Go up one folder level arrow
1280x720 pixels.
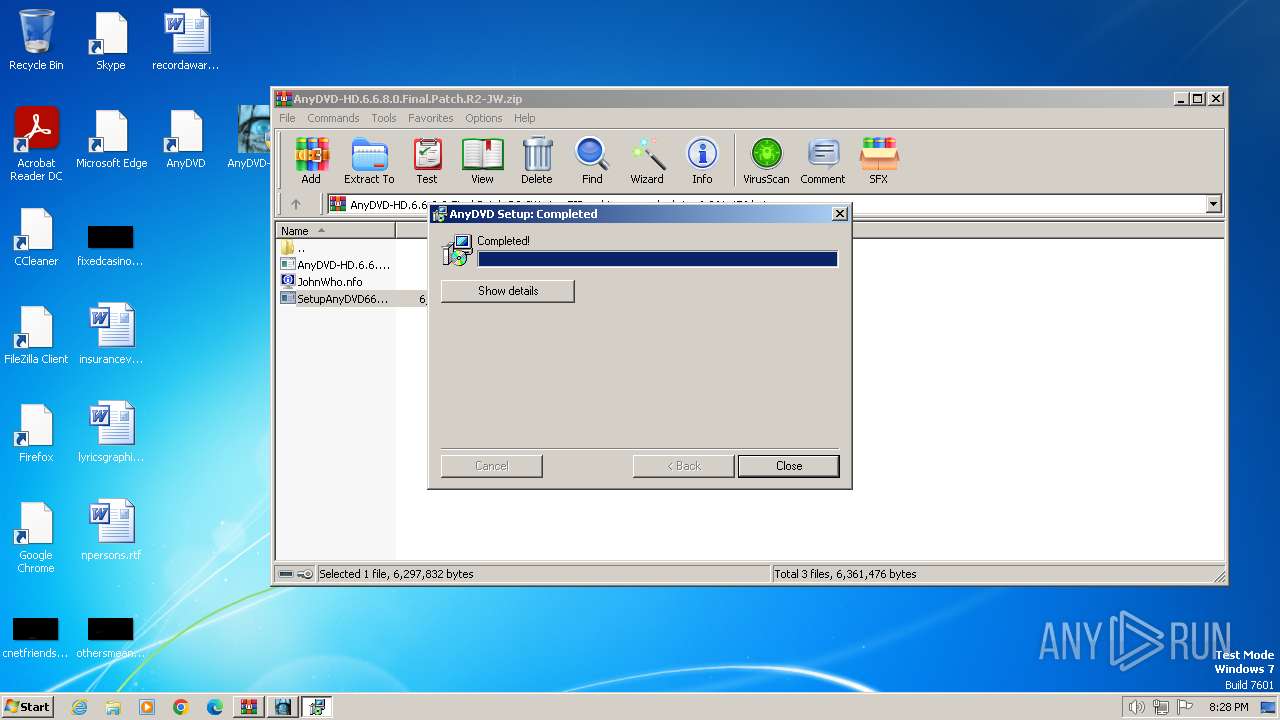(296, 204)
